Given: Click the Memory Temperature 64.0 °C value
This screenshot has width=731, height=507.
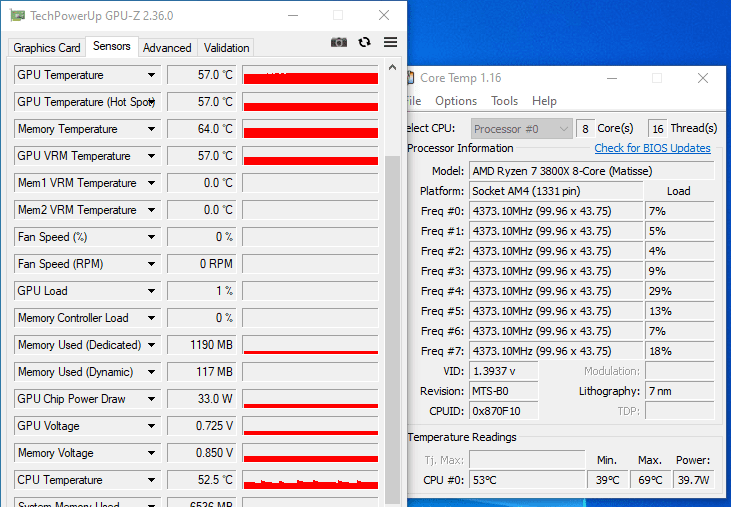Looking at the screenshot, I should pyautogui.click(x=202, y=129).
